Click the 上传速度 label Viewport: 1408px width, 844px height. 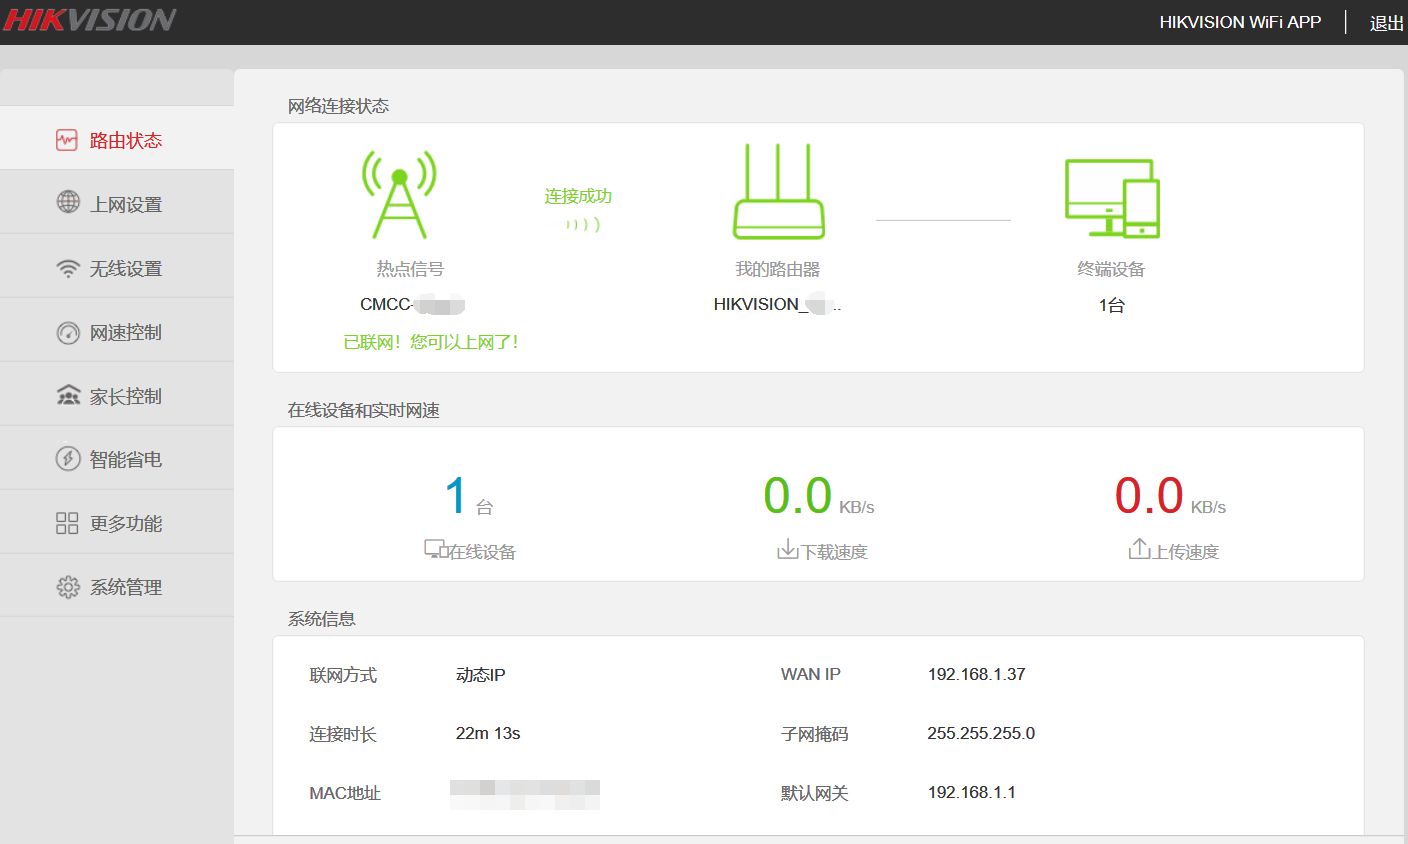(1186, 552)
